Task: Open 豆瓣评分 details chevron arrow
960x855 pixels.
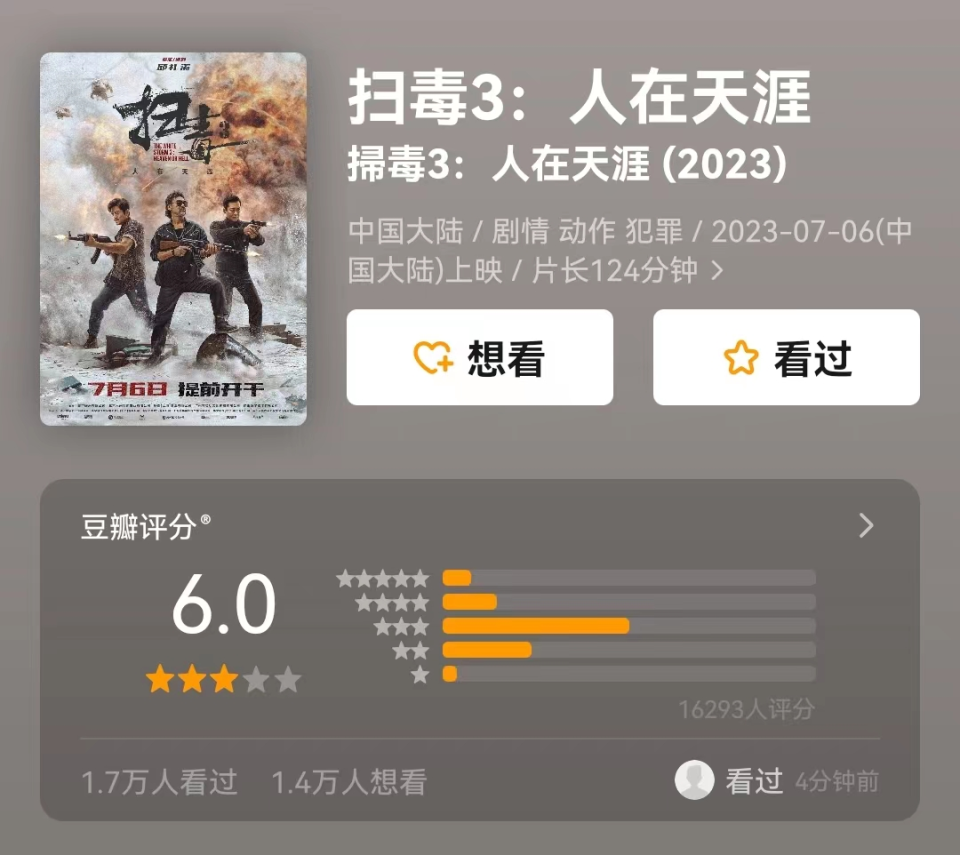Action: [x=866, y=525]
